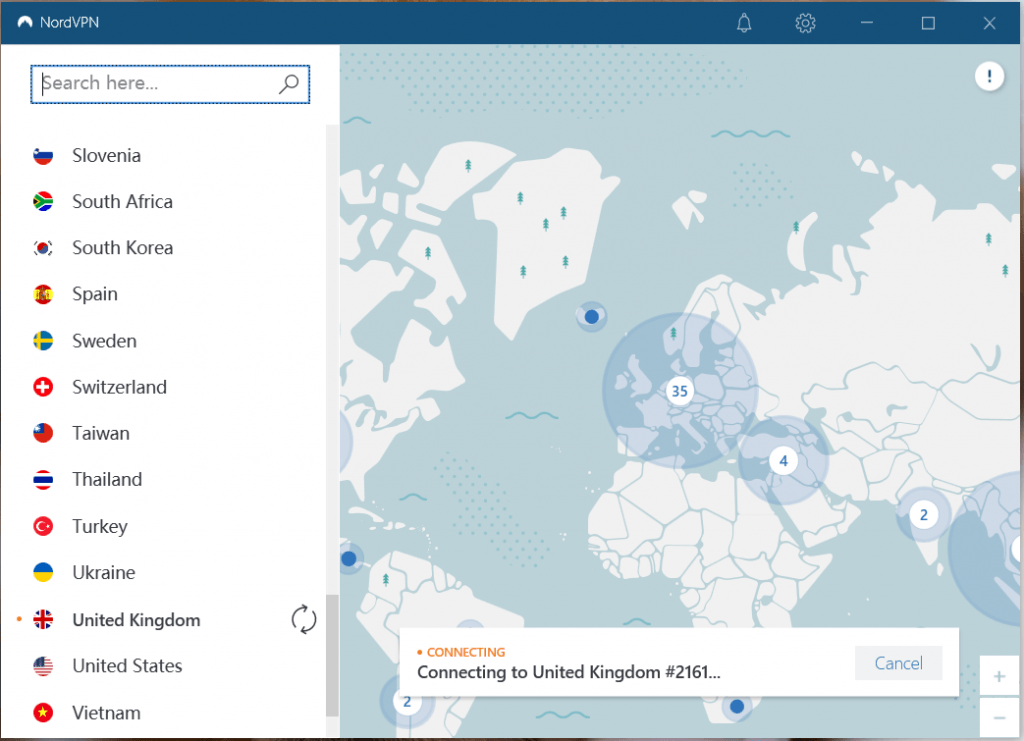The width and height of the screenshot is (1024, 741).
Task: Click the Europe cluster marker labeled 35
Action: 680,391
